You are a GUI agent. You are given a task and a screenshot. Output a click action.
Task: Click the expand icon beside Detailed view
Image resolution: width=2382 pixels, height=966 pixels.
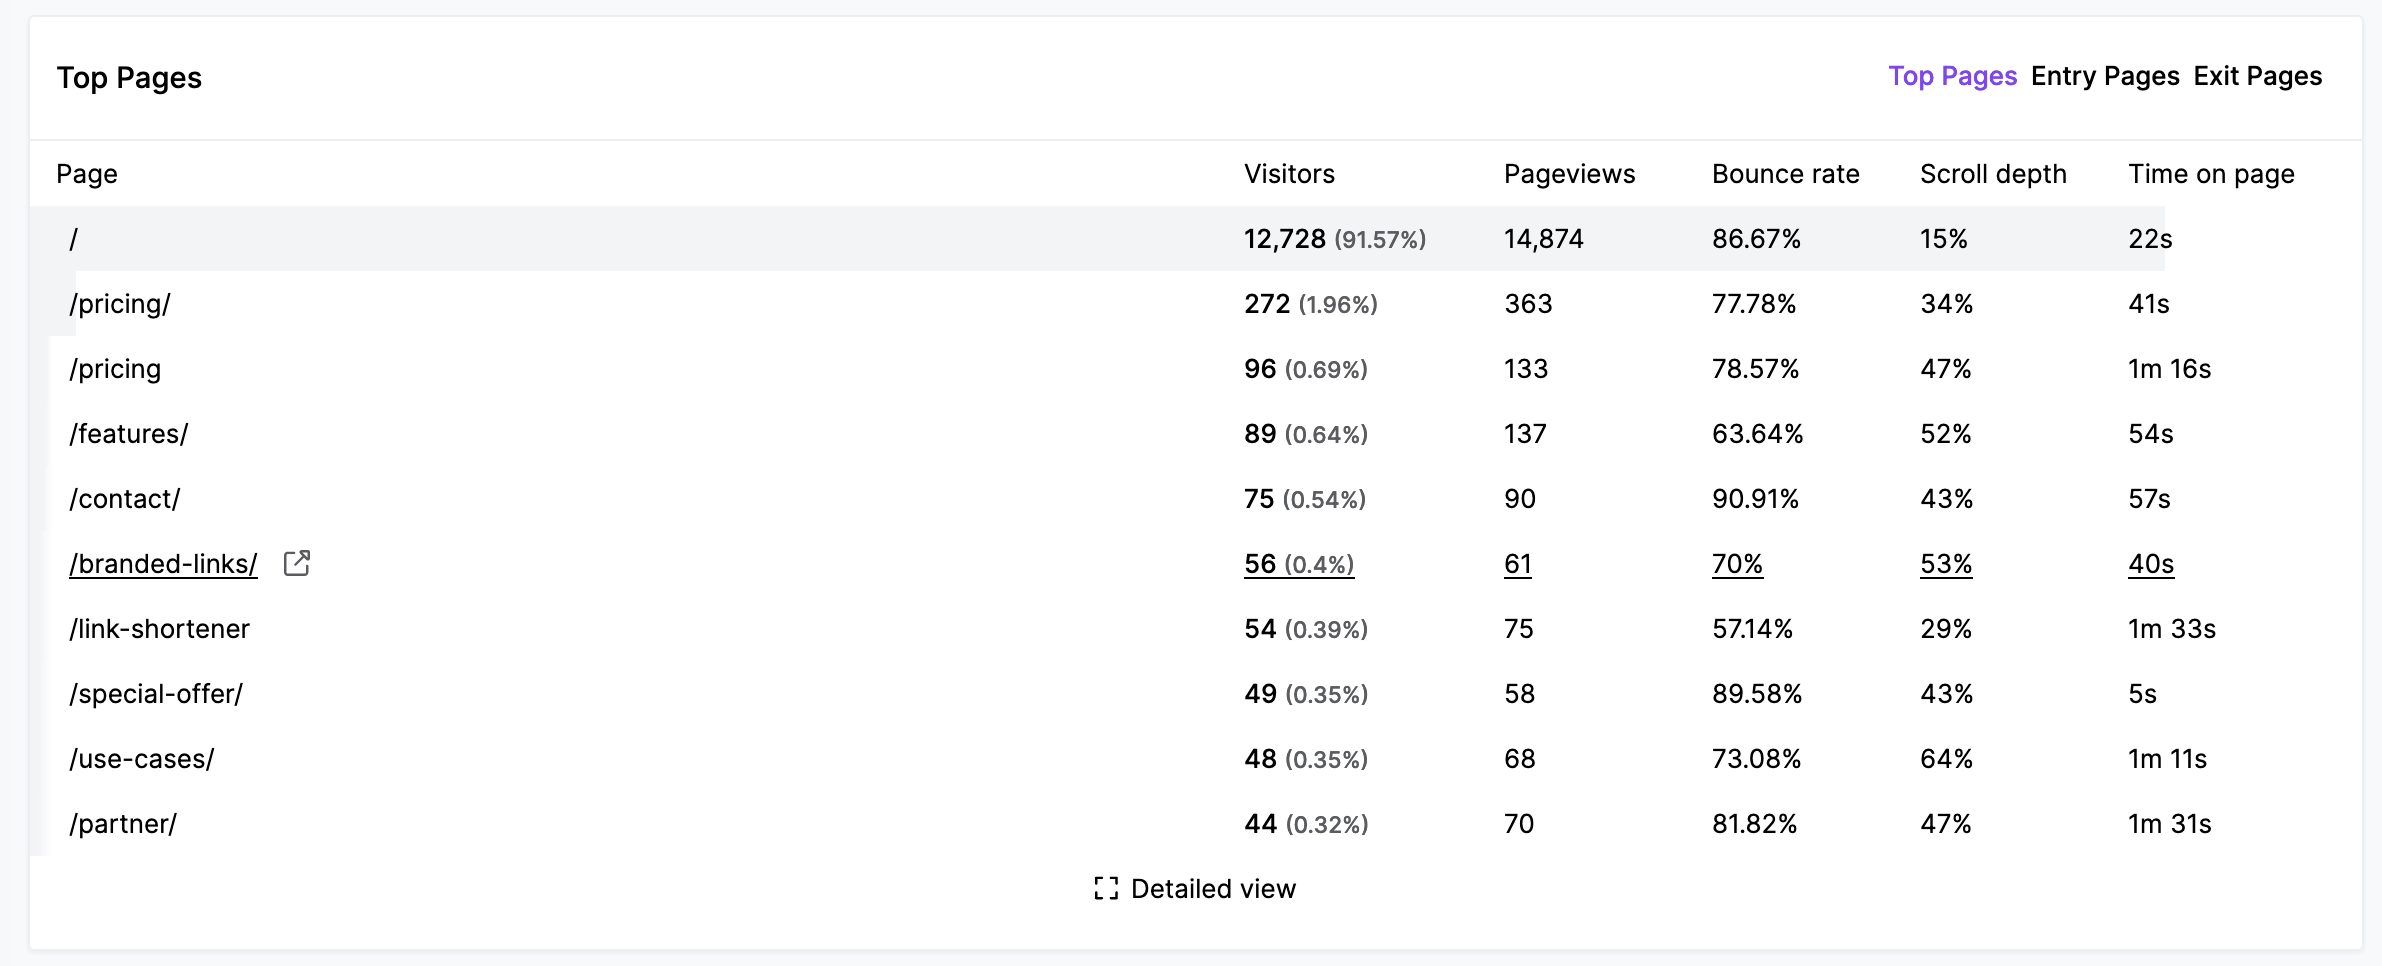point(1106,888)
